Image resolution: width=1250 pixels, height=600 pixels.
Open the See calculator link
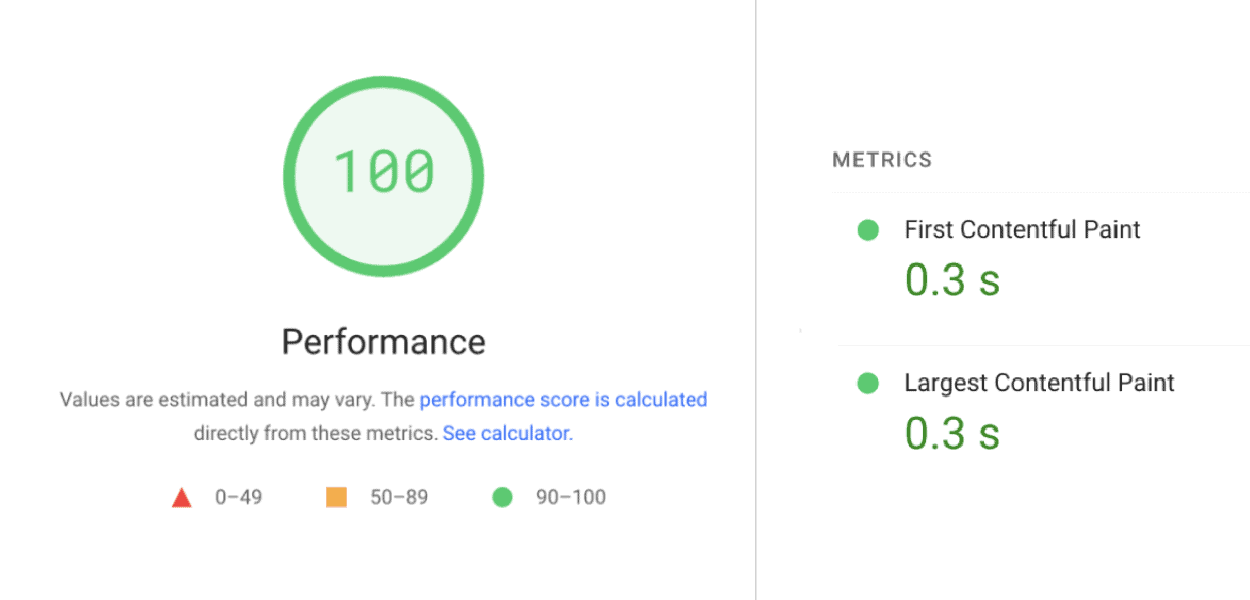(505, 432)
